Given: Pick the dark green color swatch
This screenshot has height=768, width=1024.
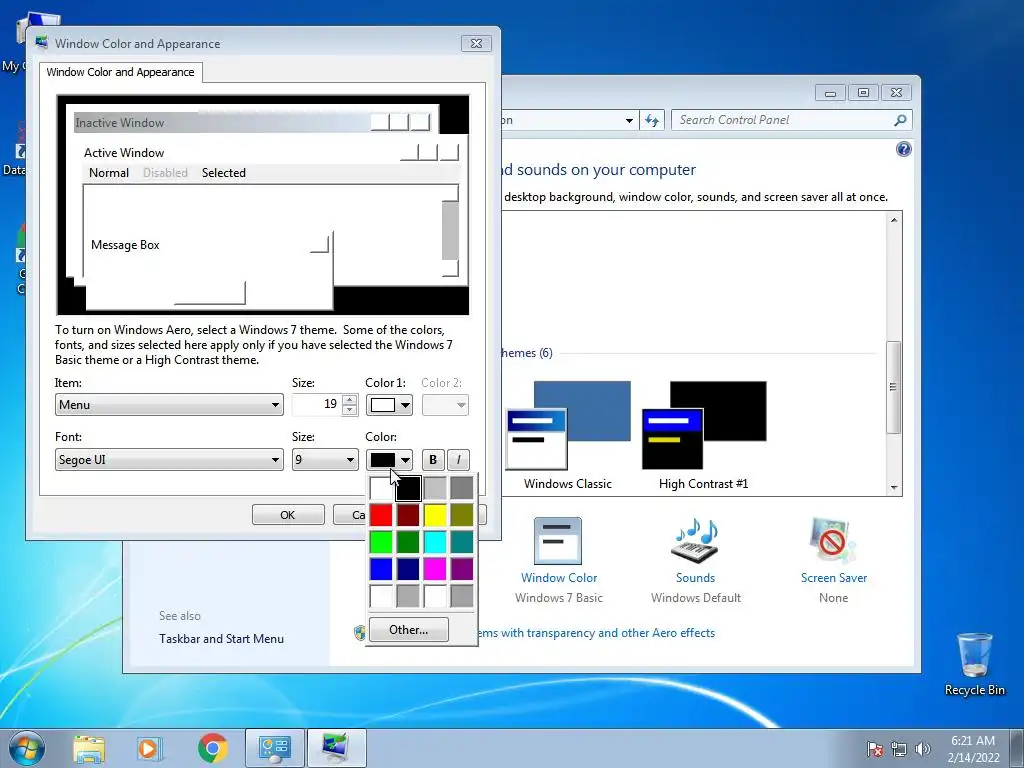Looking at the screenshot, I should 408,541.
